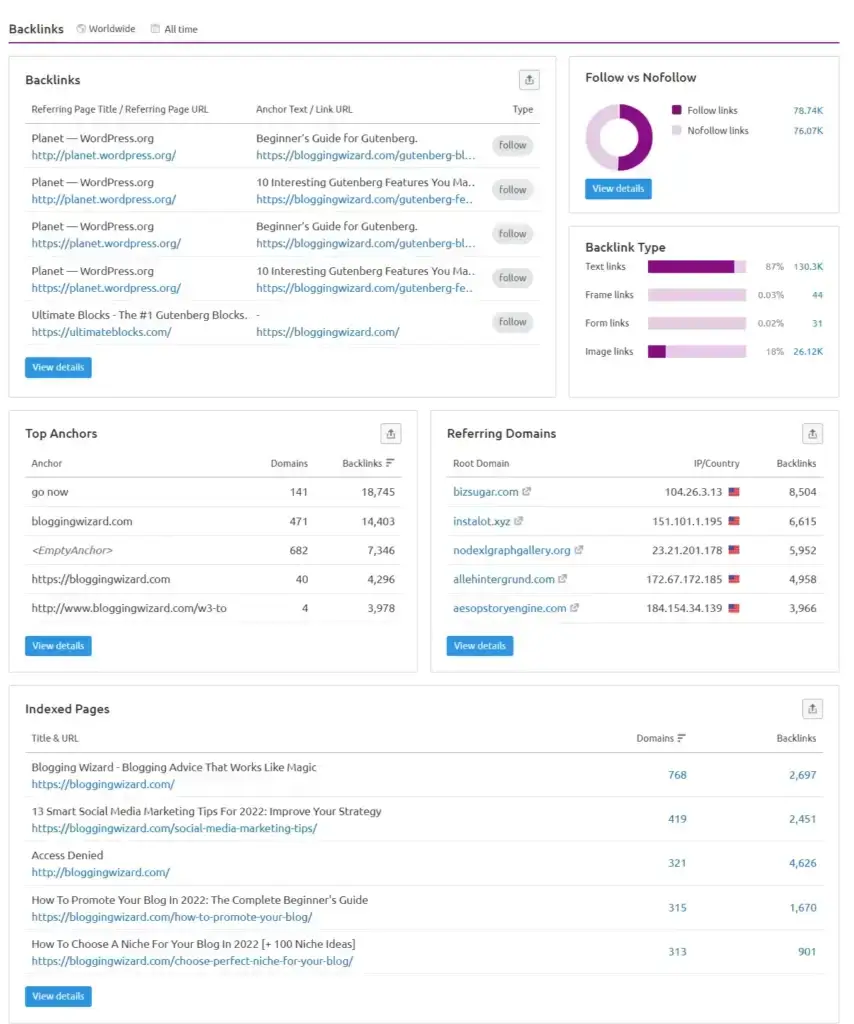
Task: Open the All time date filter
Action: coord(180,29)
